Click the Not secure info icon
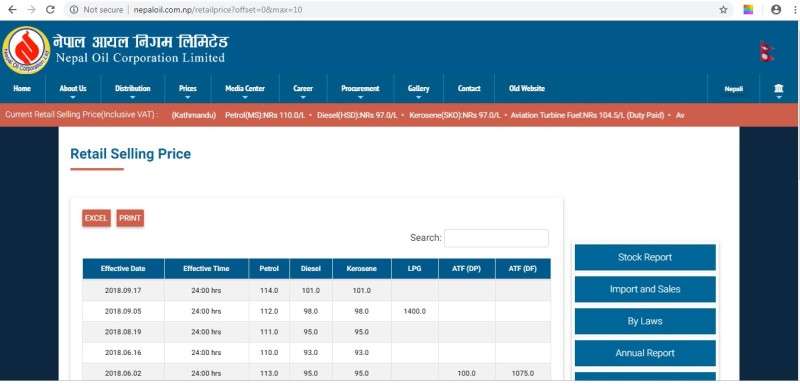The image size is (800, 384). [x=74, y=10]
